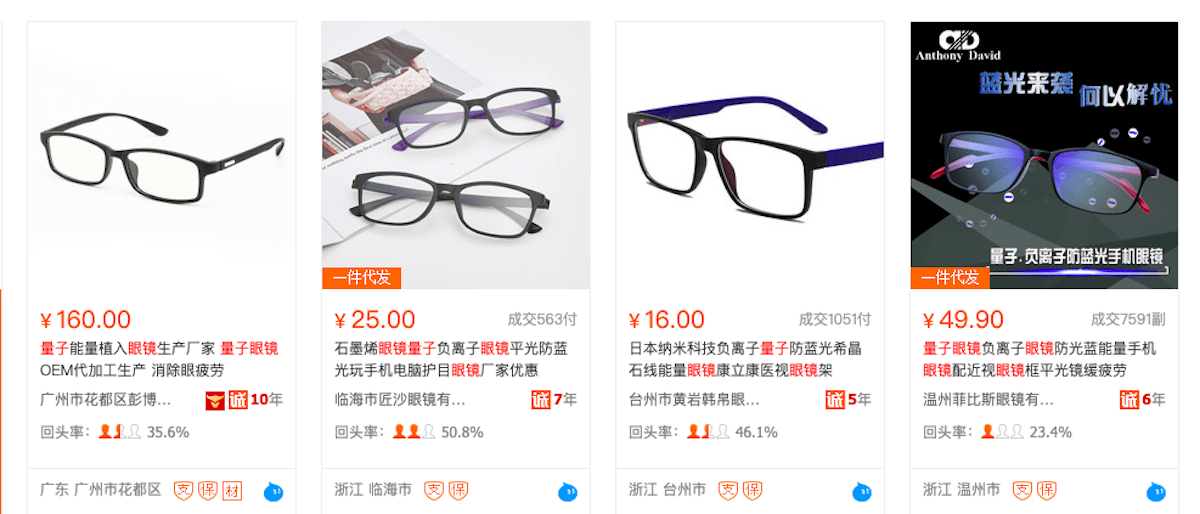Open chat icon for Wenzhou seller
1200x514 pixels.
tap(1156, 491)
